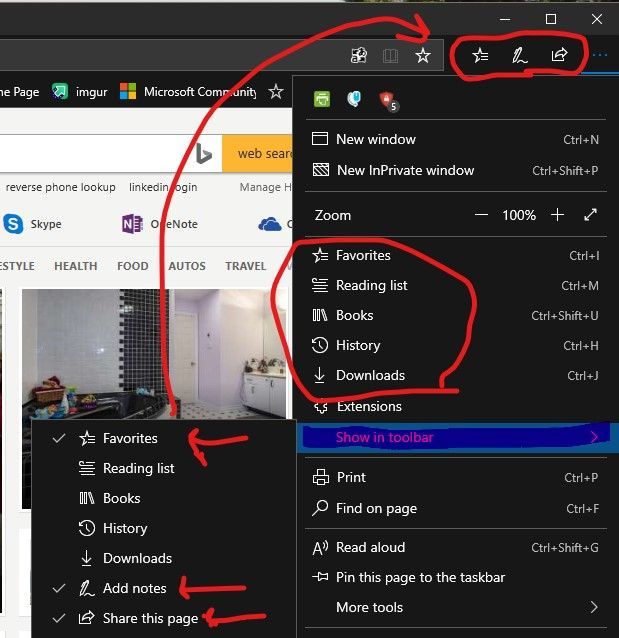
Task: Click the Bing logo in search box
Action: (x=203, y=154)
